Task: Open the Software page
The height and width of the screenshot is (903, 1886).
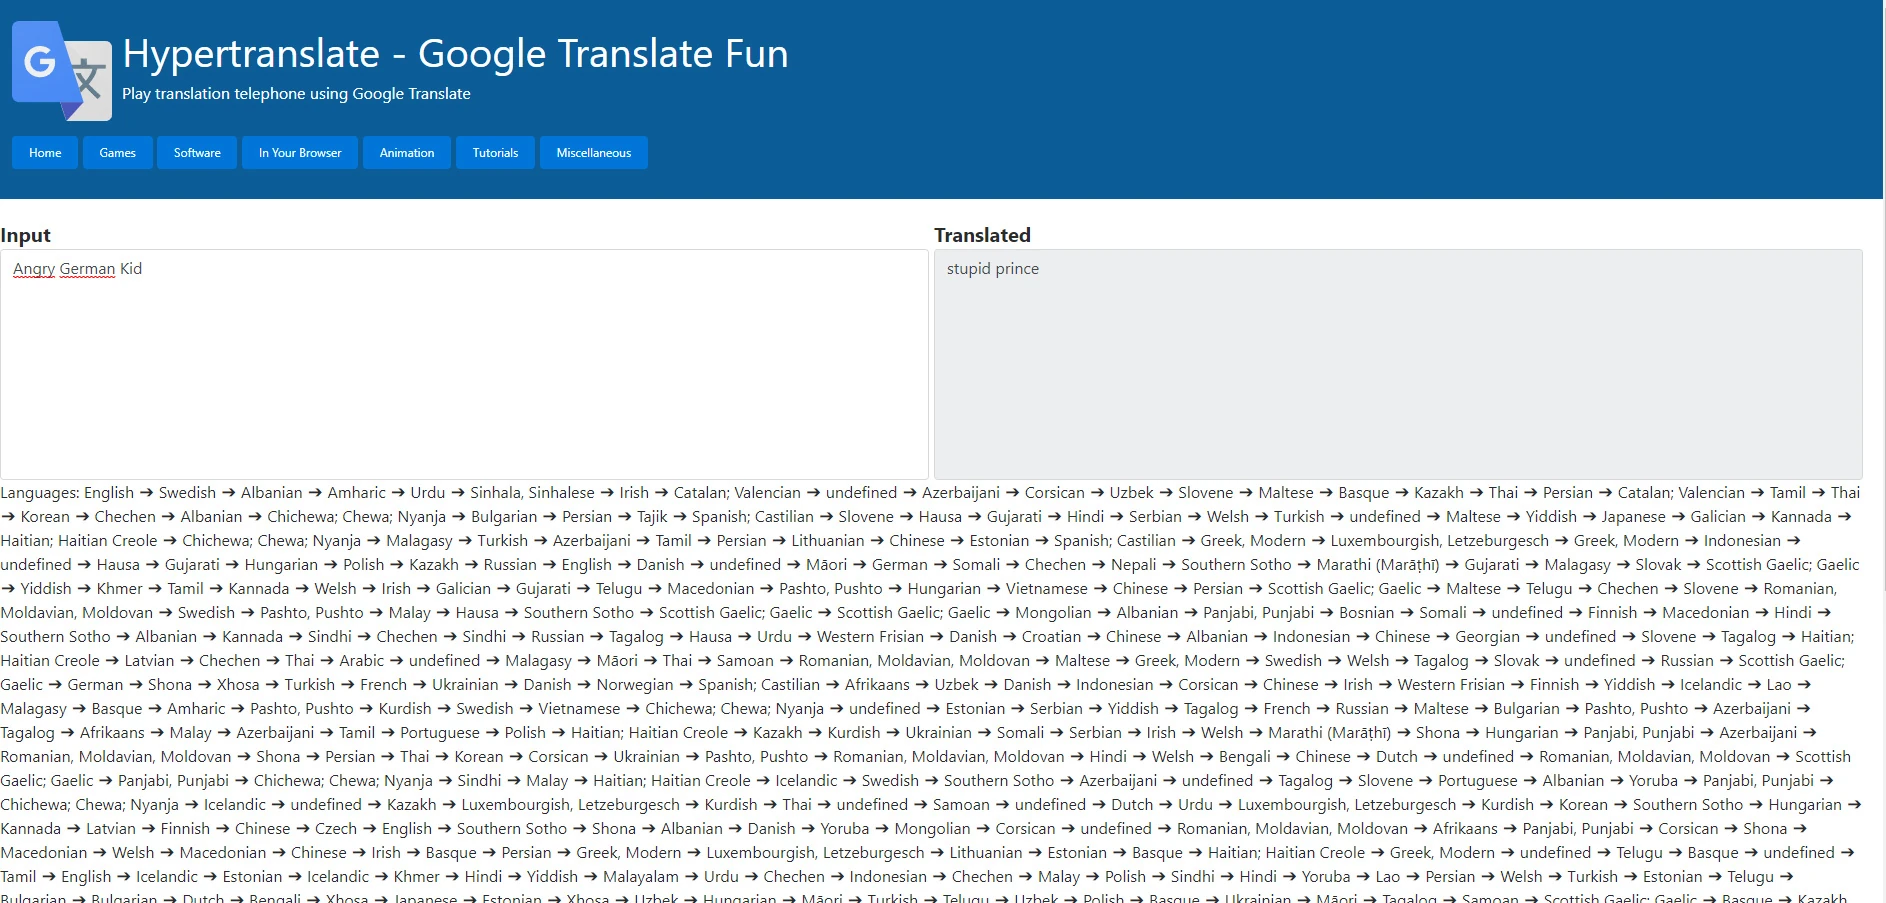Action: coord(196,152)
